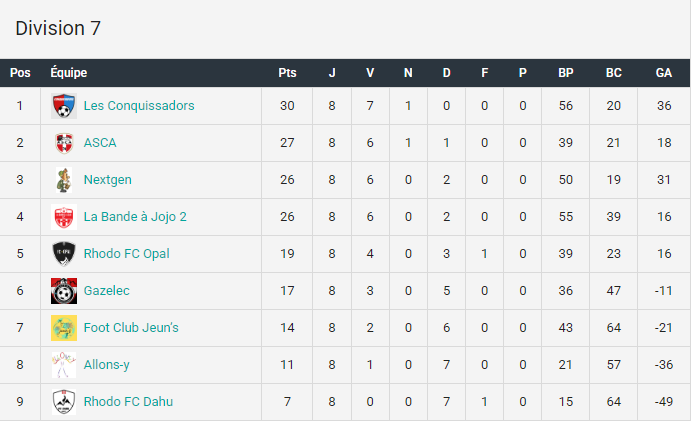Viewport: 692px width, 425px height.
Task: Click the Division 7 heading
Action: click(x=58, y=28)
